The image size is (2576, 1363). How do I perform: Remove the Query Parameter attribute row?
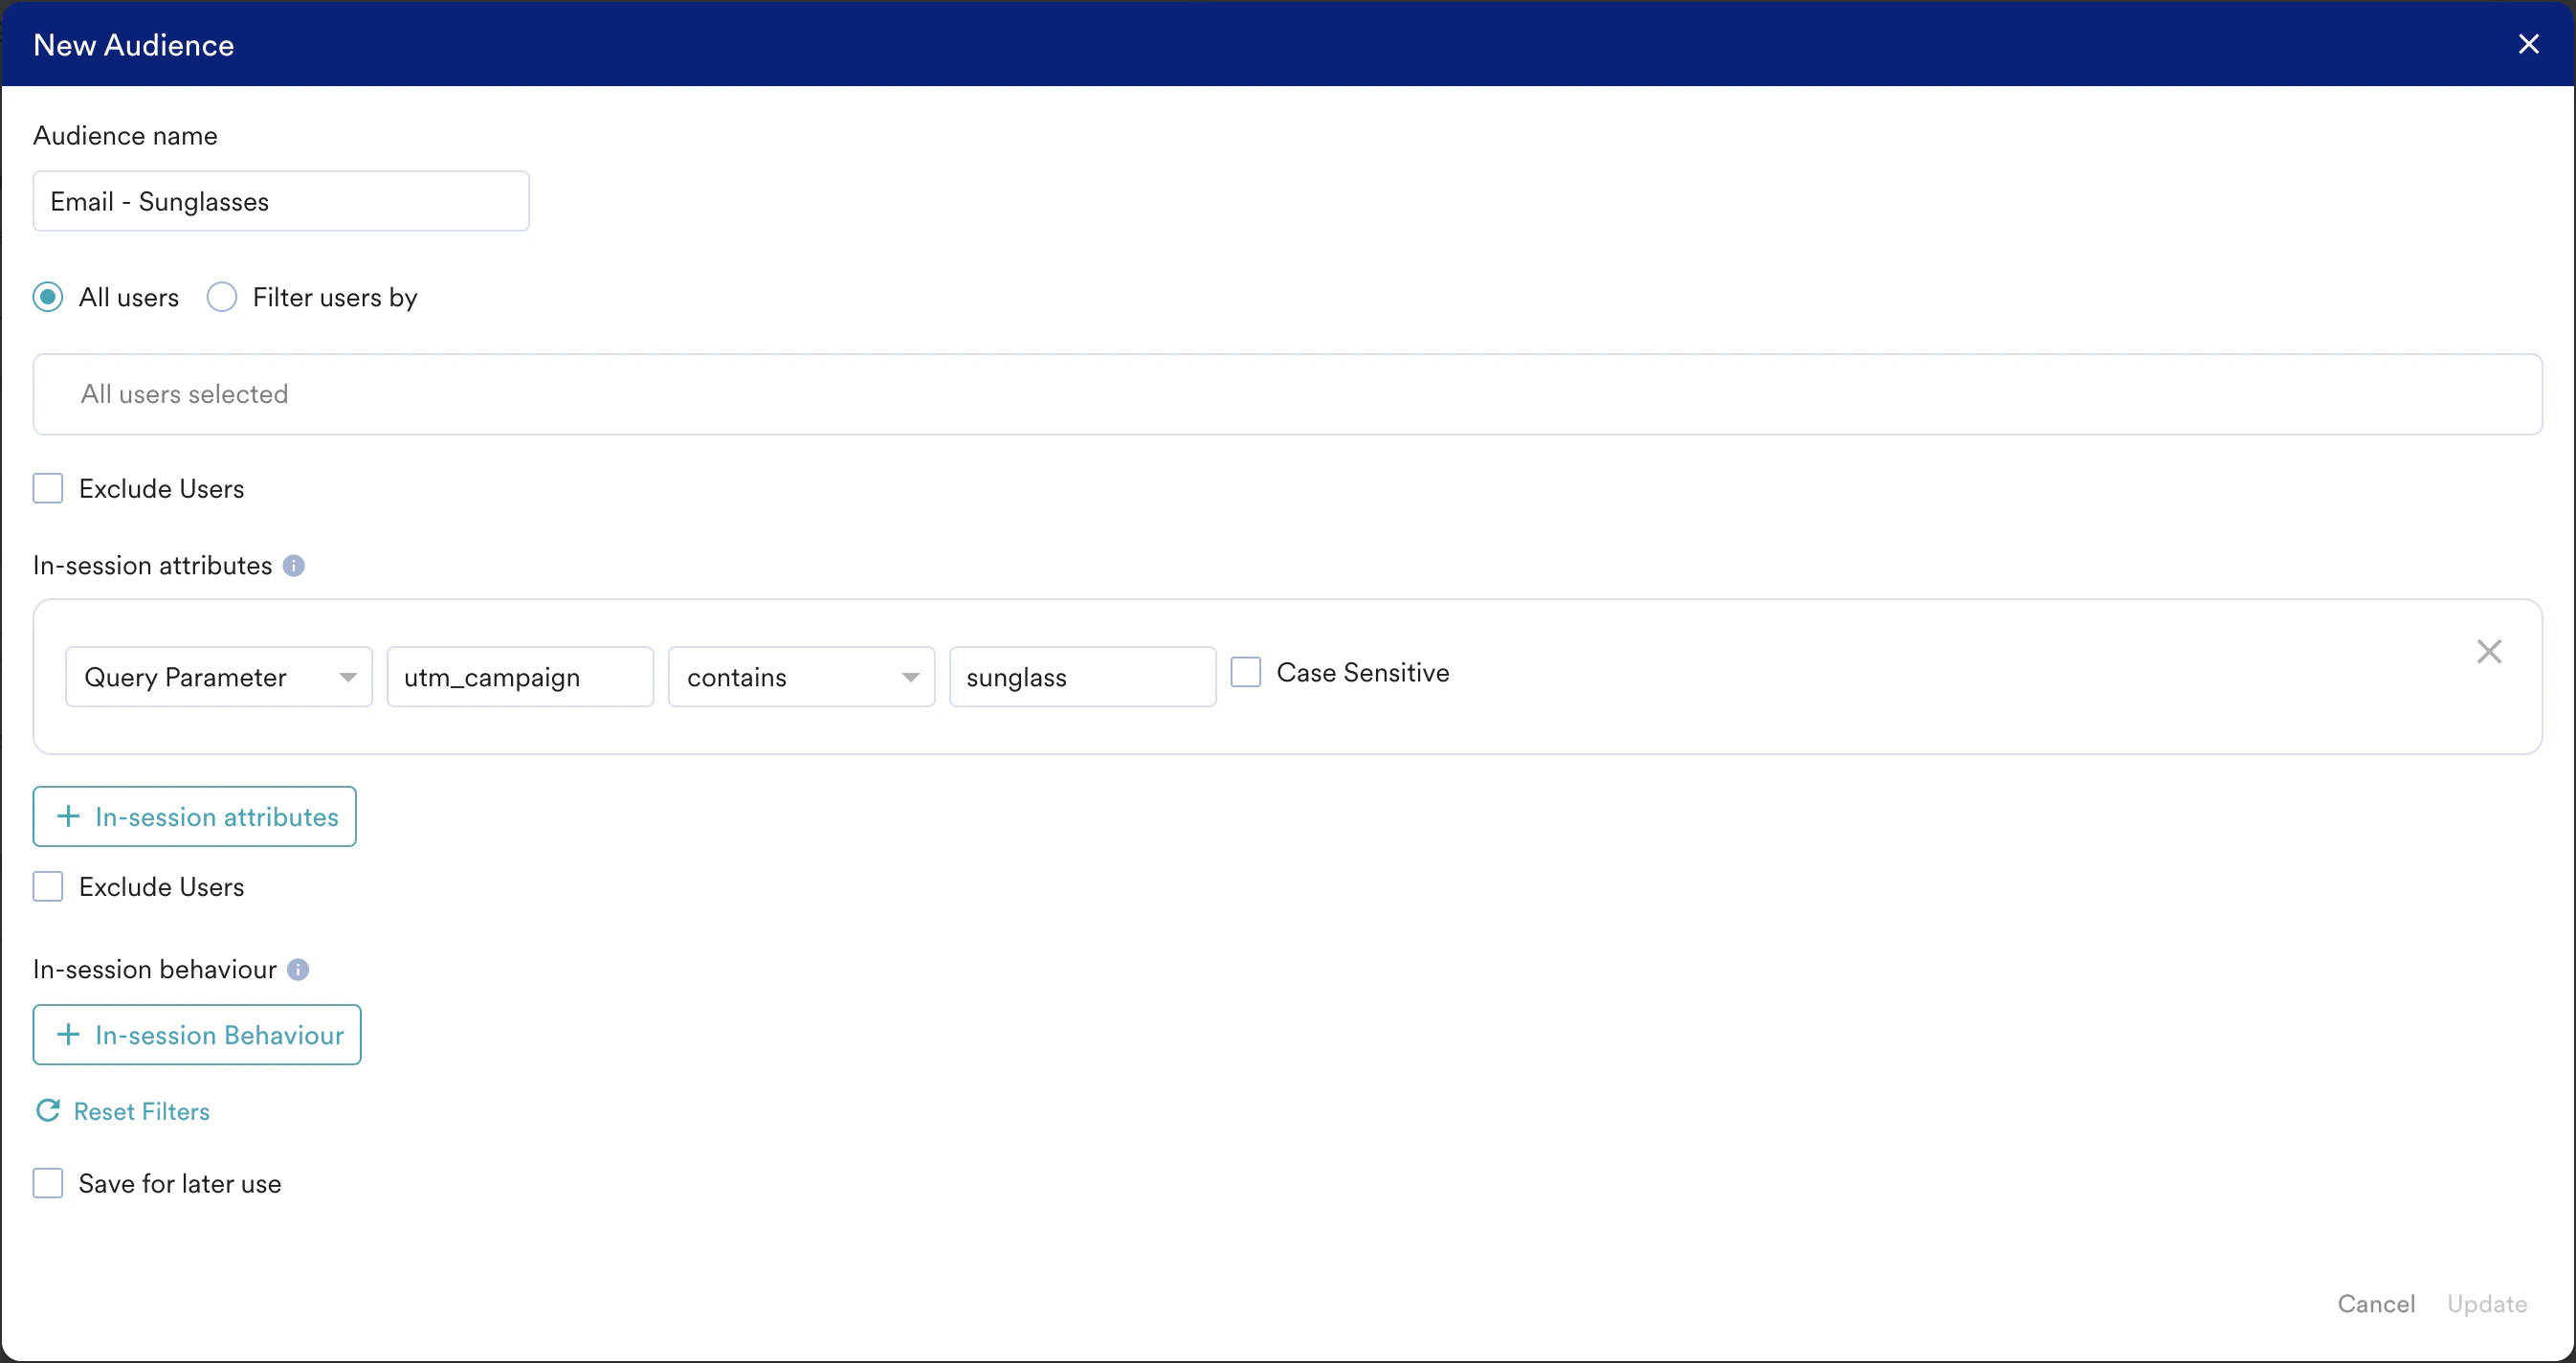point(2488,652)
